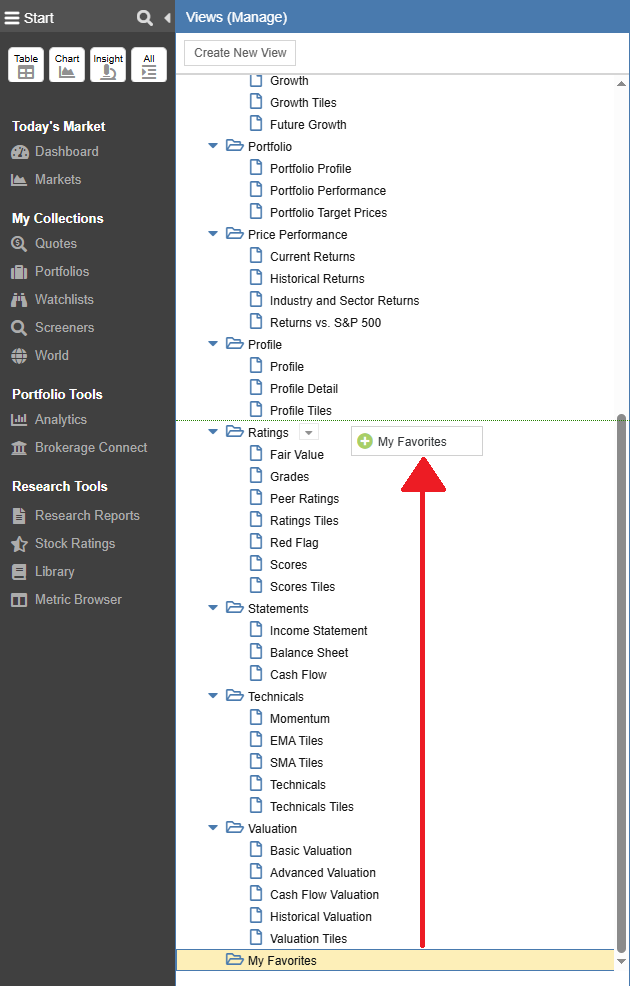631x986 pixels.
Task: Select the Basic Valuation view
Action: 311,851
